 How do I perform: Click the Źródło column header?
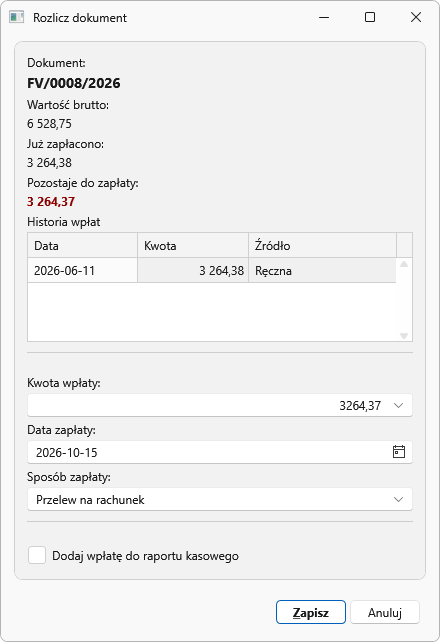click(x=323, y=245)
